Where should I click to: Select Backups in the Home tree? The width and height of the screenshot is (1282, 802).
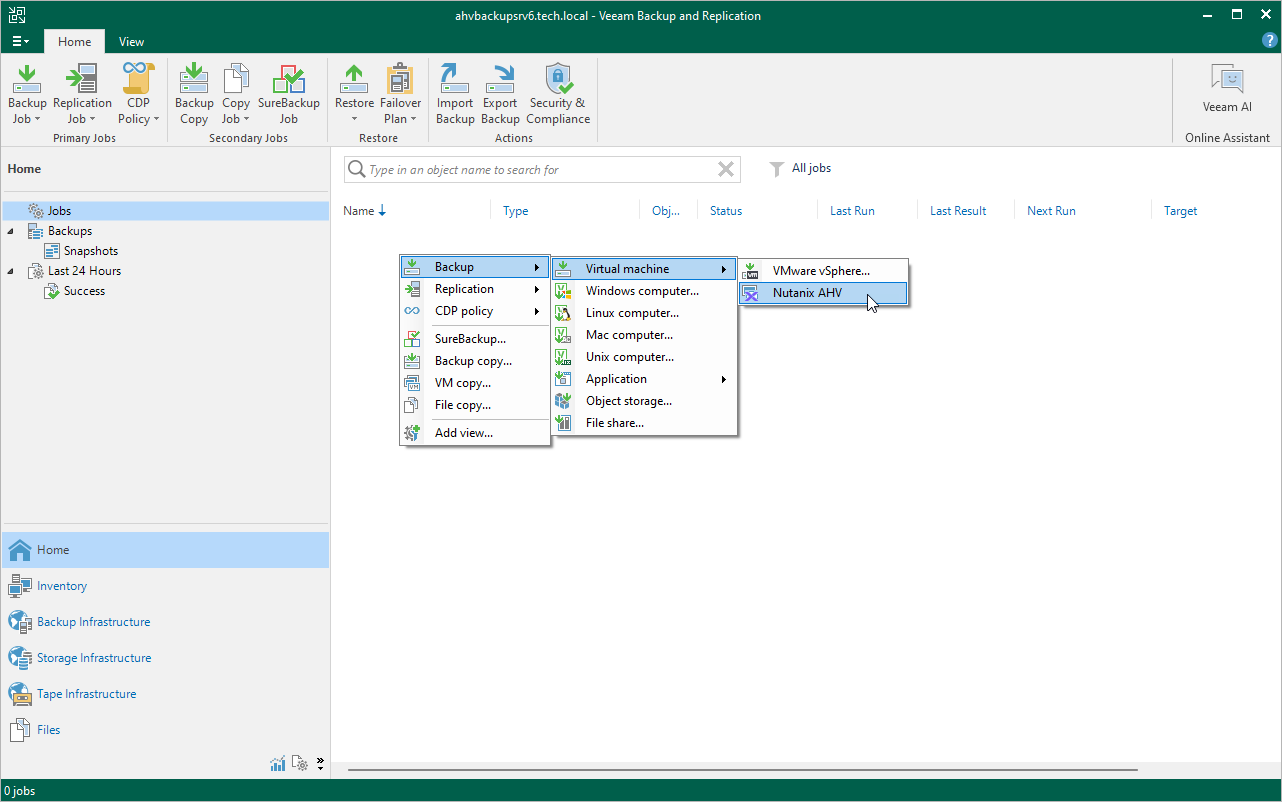pyautogui.click(x=70, y=231)
